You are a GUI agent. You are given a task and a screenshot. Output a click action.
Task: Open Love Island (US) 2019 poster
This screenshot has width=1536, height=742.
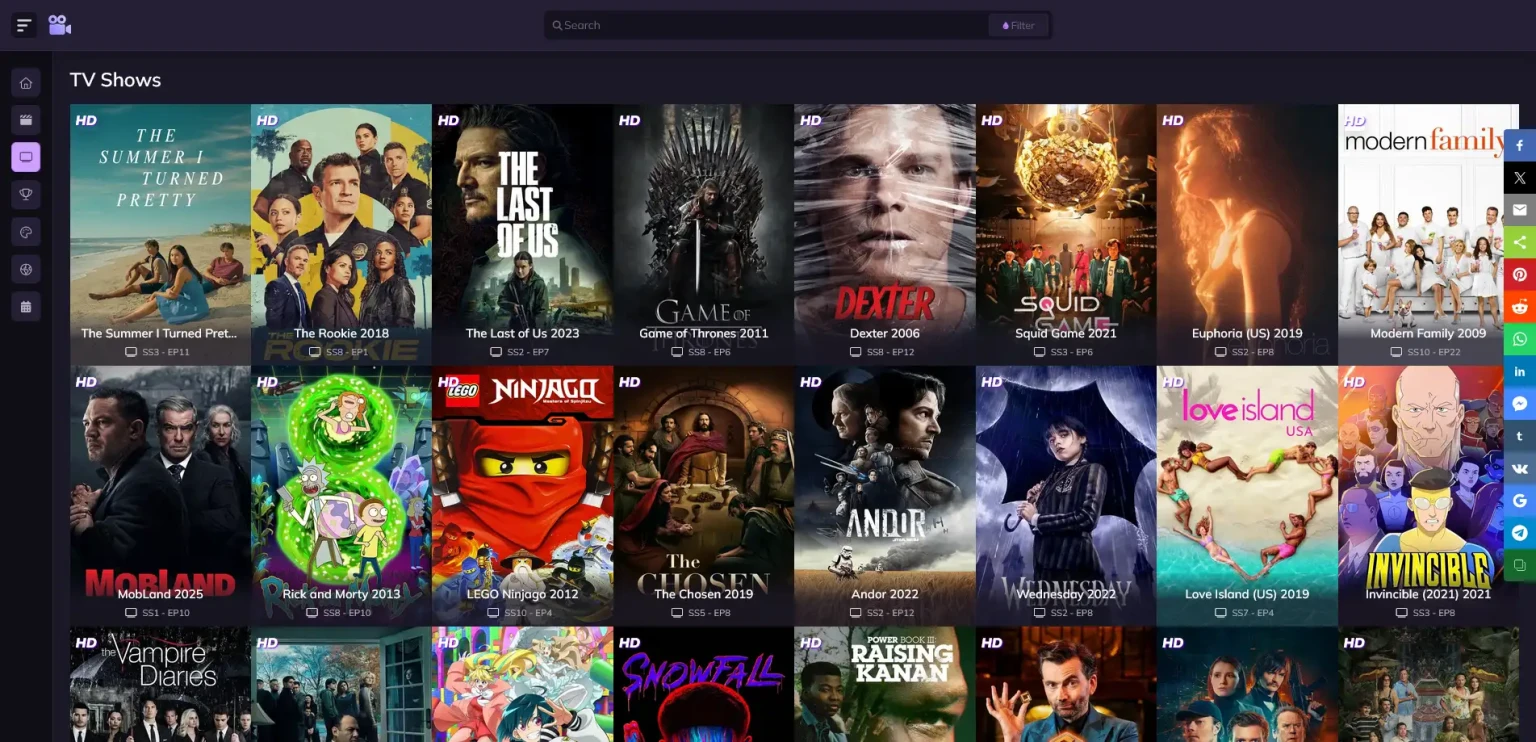click(1247, 495)
